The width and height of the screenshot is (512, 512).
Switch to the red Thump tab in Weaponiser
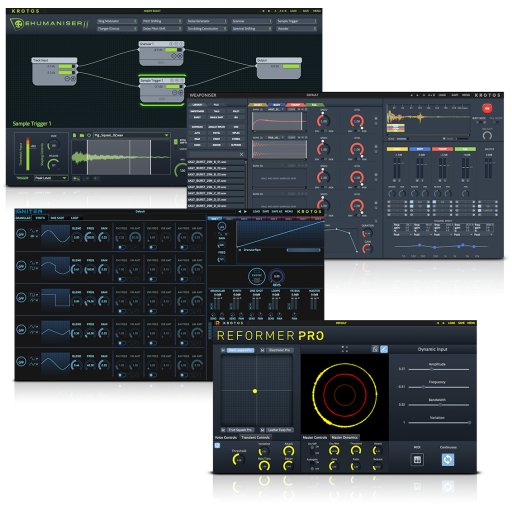pos(295,105)
